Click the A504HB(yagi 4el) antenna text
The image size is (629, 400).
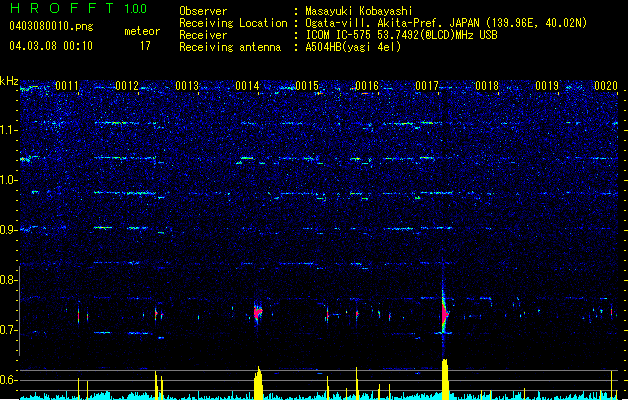pyautogui.click(x=353, y=47)
